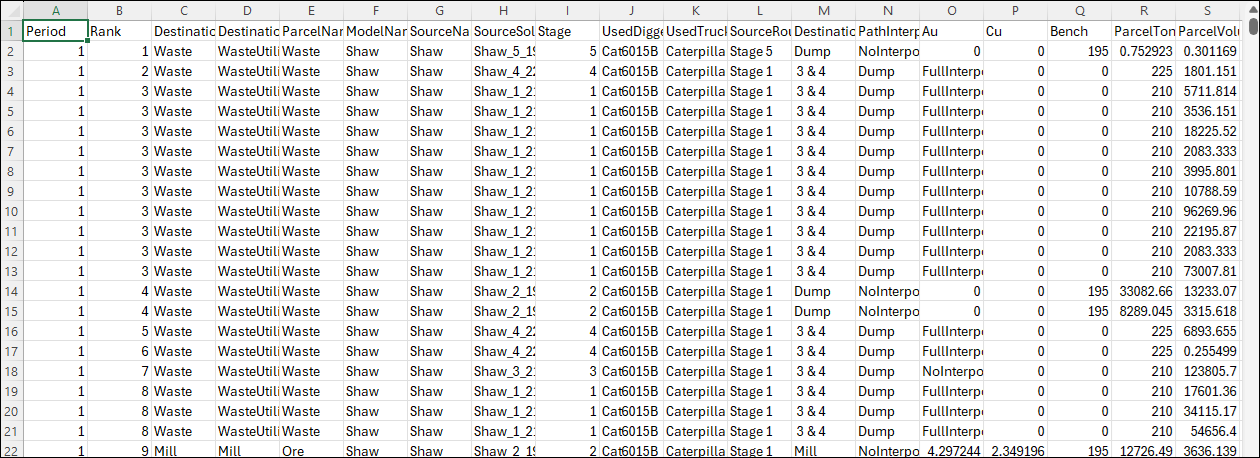This screenshot has width=1260, height=458.
Task: Select the Ore cell in row 22
Action: (x=311, y=451)
